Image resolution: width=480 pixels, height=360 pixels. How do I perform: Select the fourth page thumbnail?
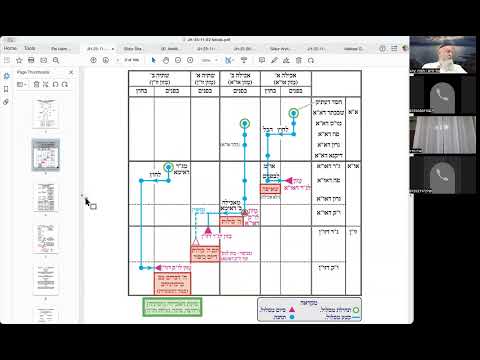[46, 238]
